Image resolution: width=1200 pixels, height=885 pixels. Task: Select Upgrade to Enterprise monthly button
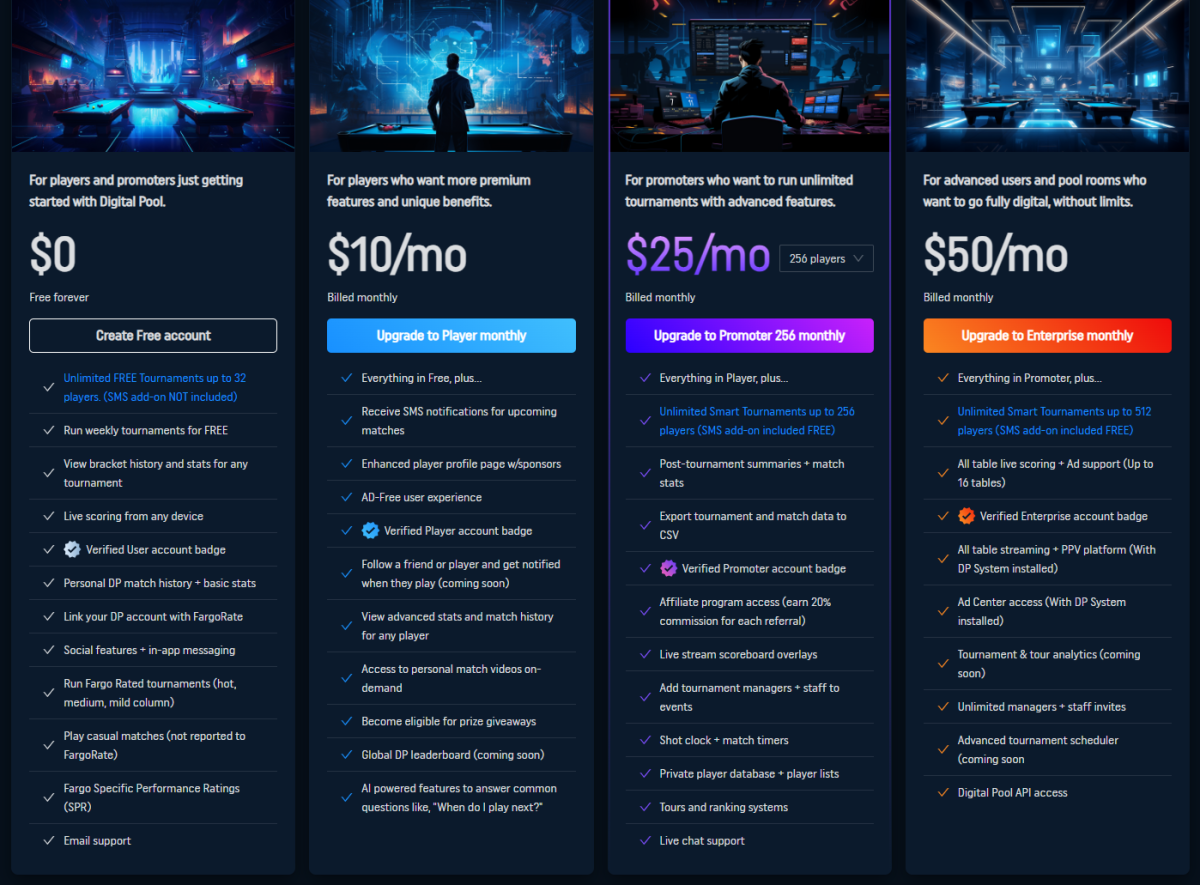tap(1047, 336)
